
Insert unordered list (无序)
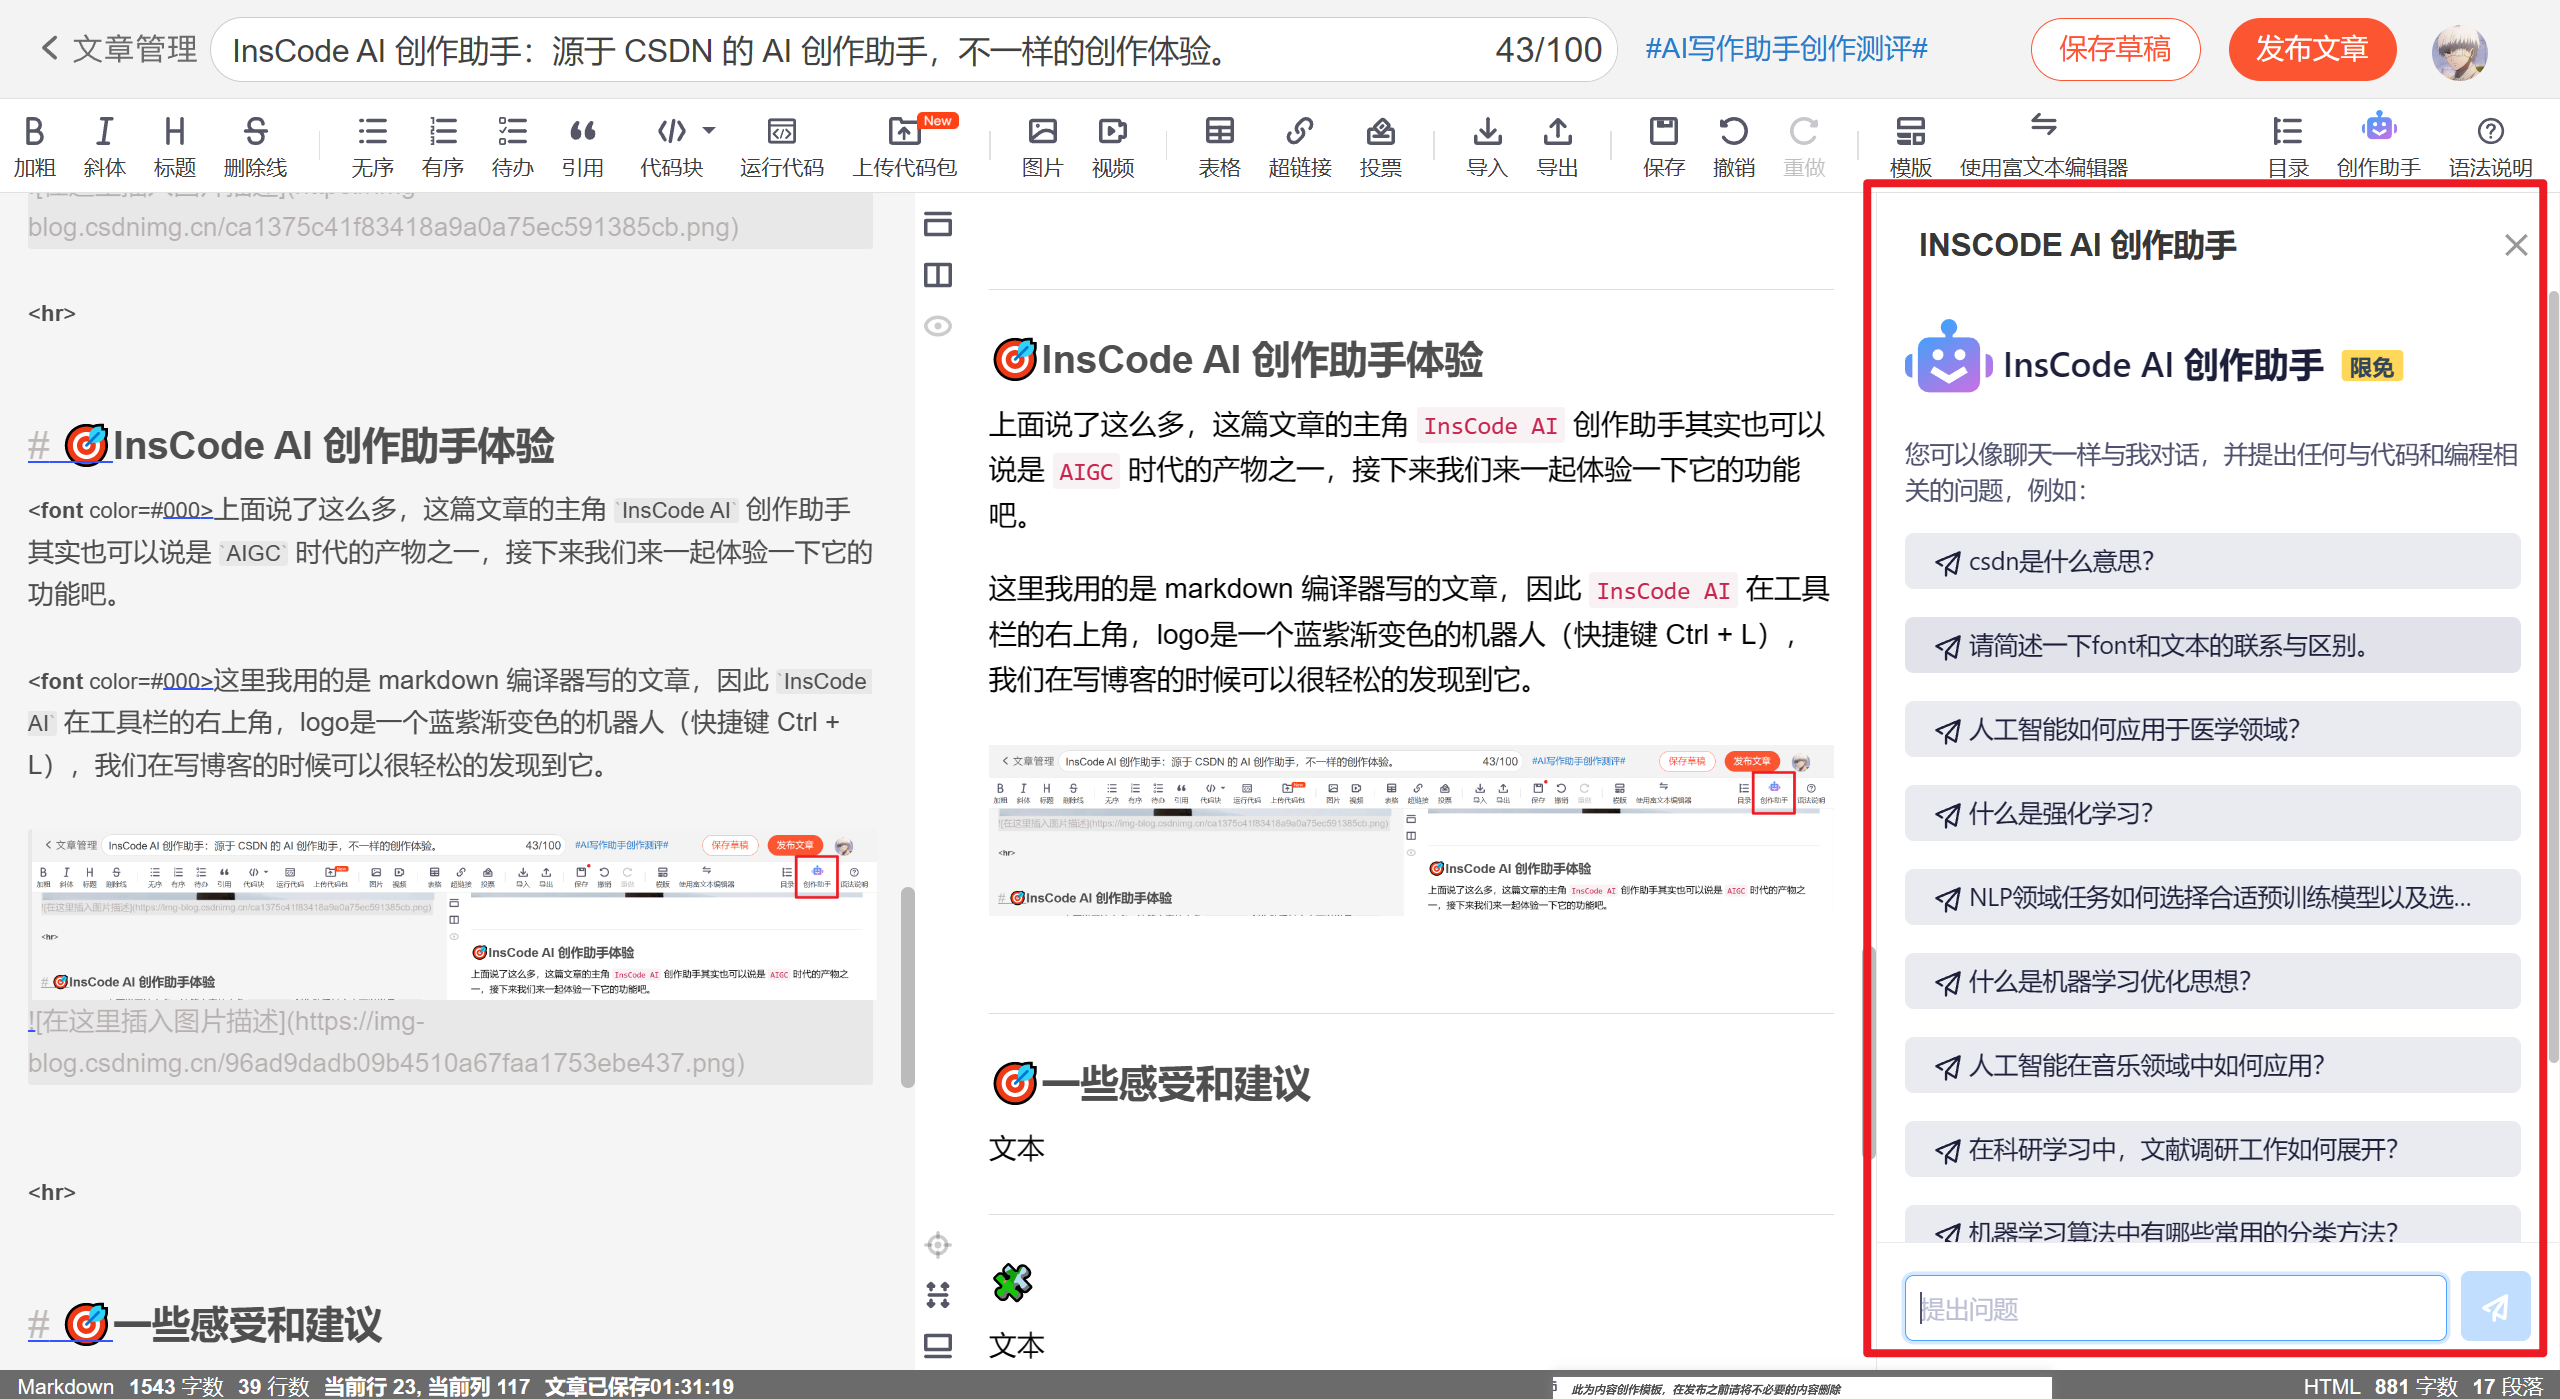click(372, 146)
